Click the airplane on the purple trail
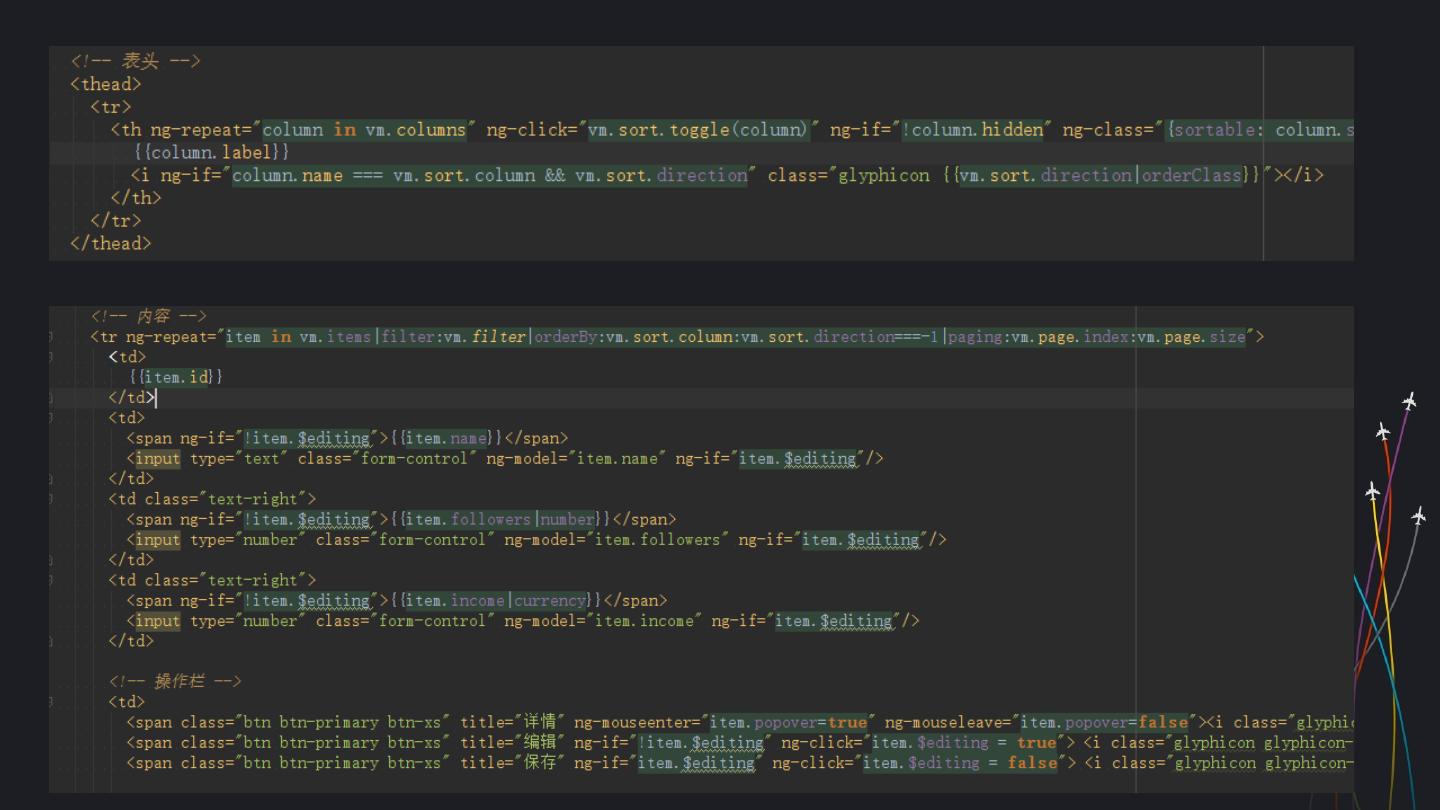 (1409, 401)
